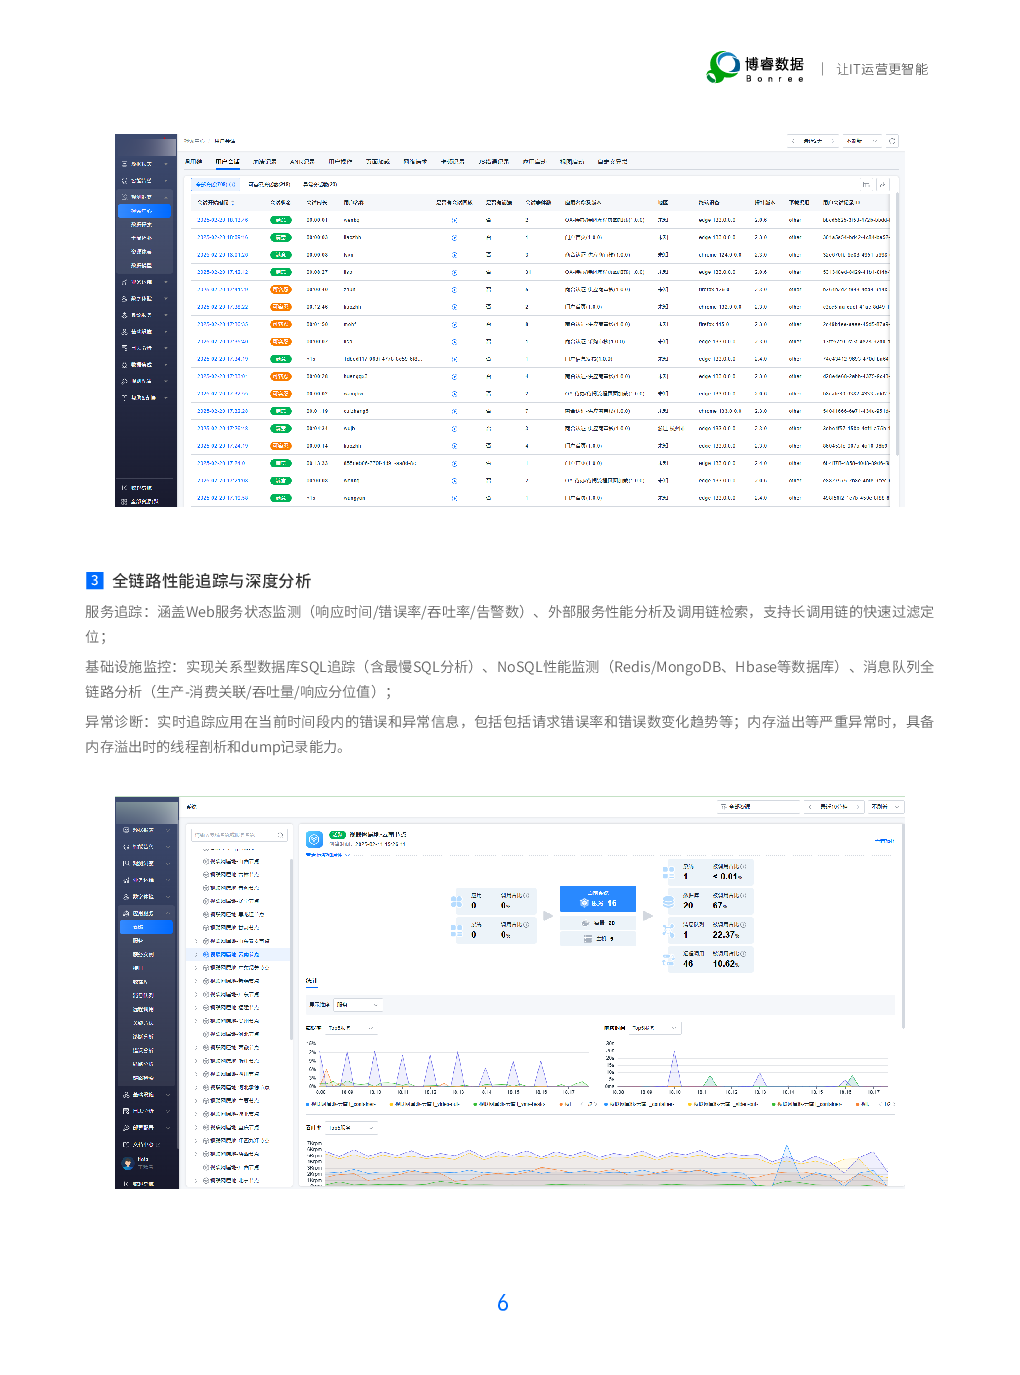Click the column settings icon above the table
The height and width of the screenshot is (1375, 1020).
(866, 184)
